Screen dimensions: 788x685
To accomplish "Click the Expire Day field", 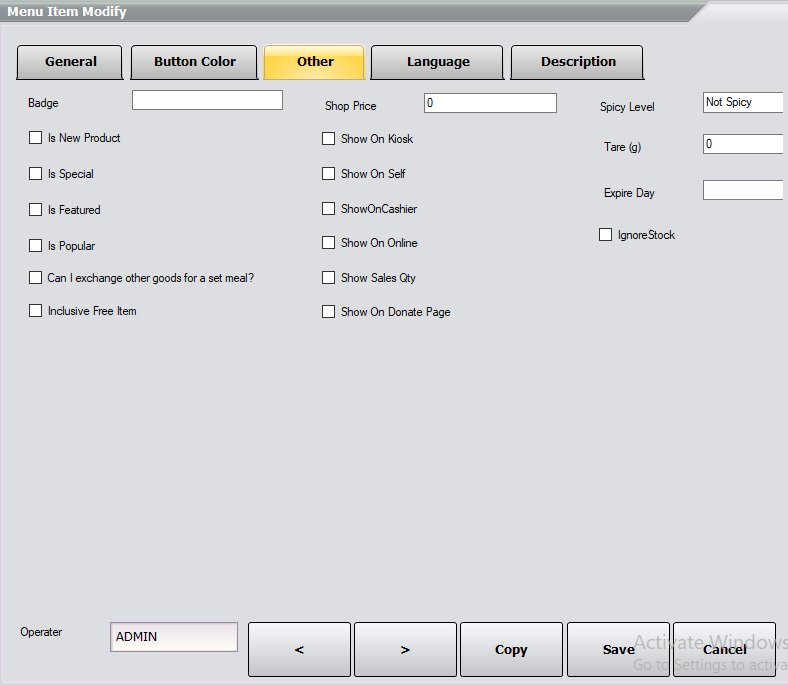I will click(744, 190).
